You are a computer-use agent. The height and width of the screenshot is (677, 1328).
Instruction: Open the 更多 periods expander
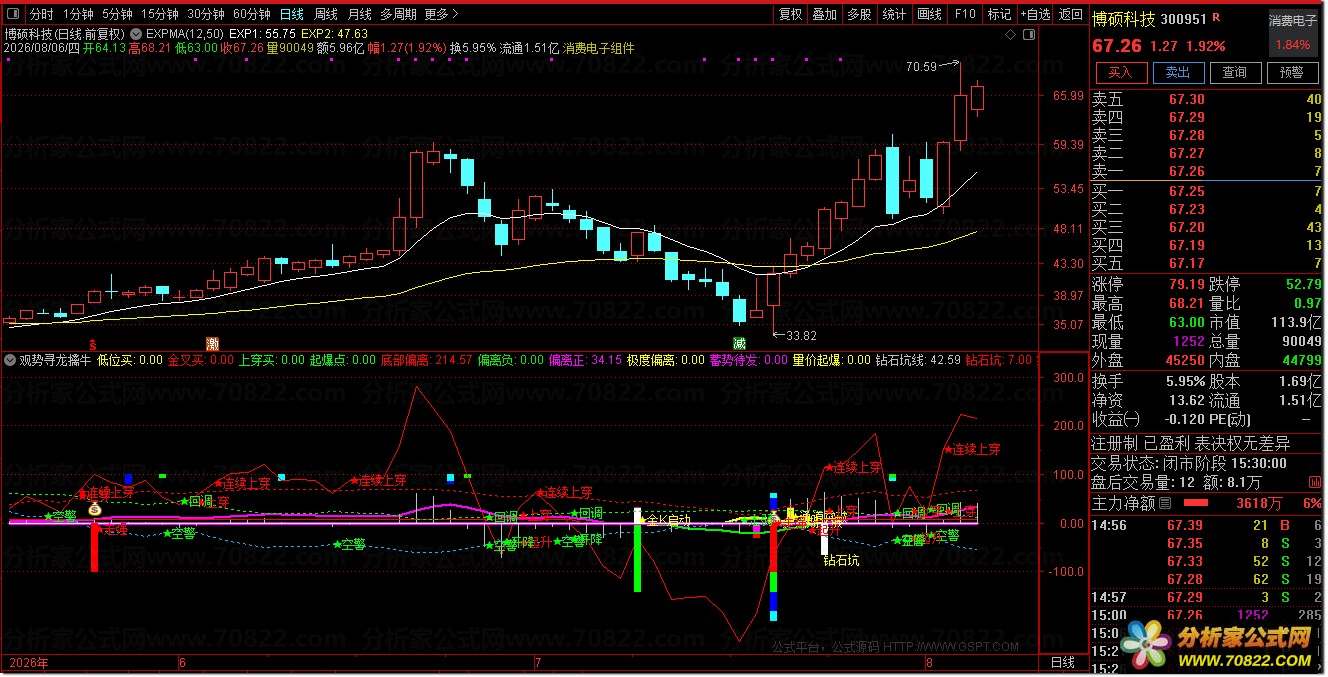pos(441,14)
